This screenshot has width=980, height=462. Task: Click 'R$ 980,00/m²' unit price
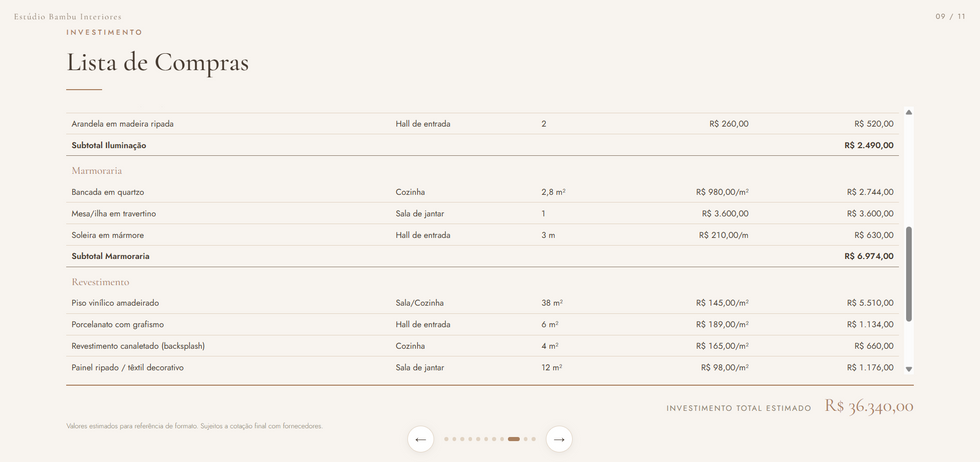pyautogui.click(x=722, y=192)
